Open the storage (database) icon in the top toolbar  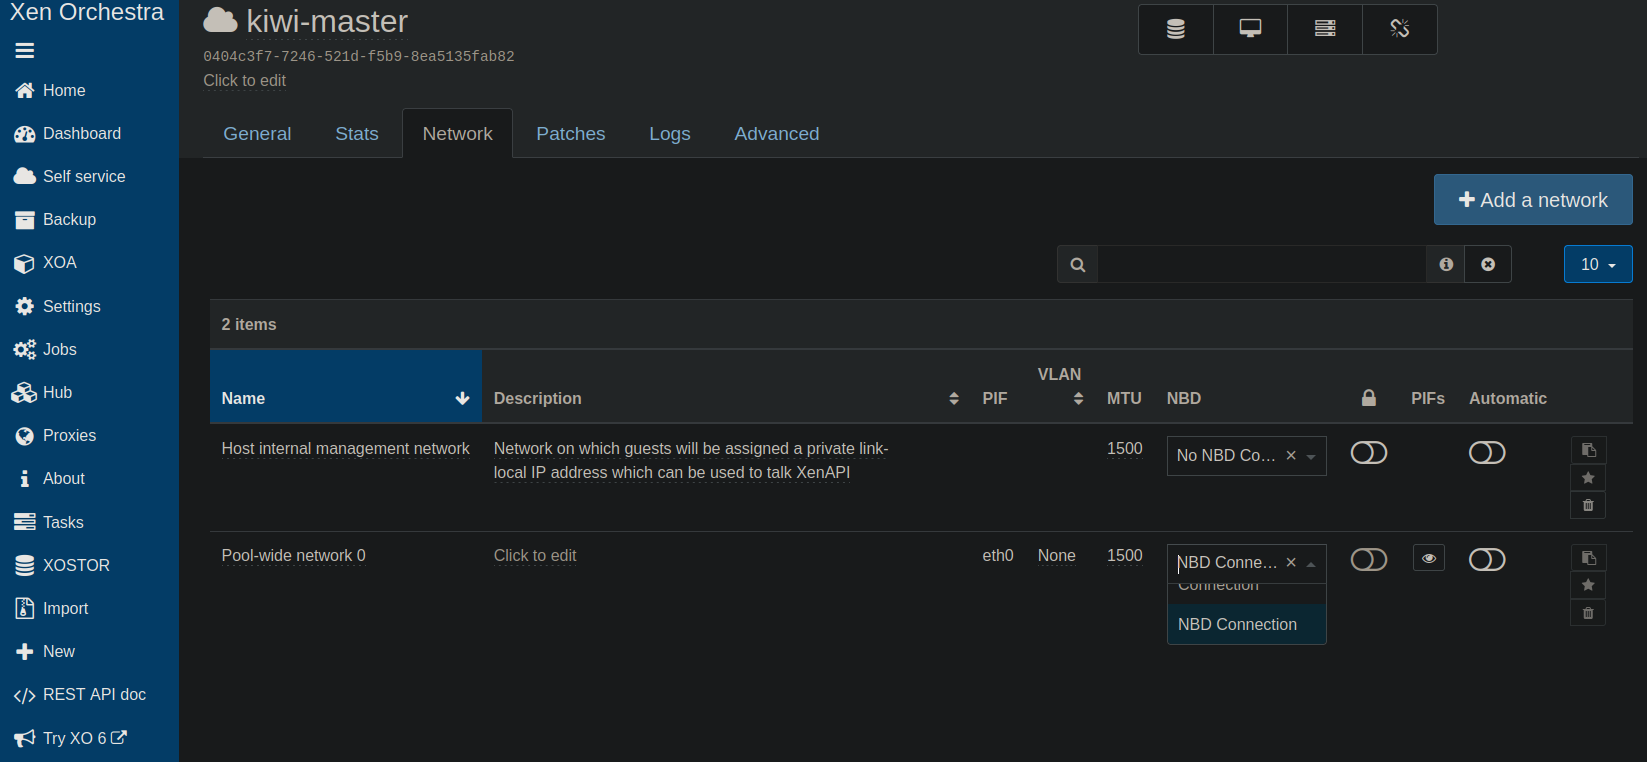1176,29
